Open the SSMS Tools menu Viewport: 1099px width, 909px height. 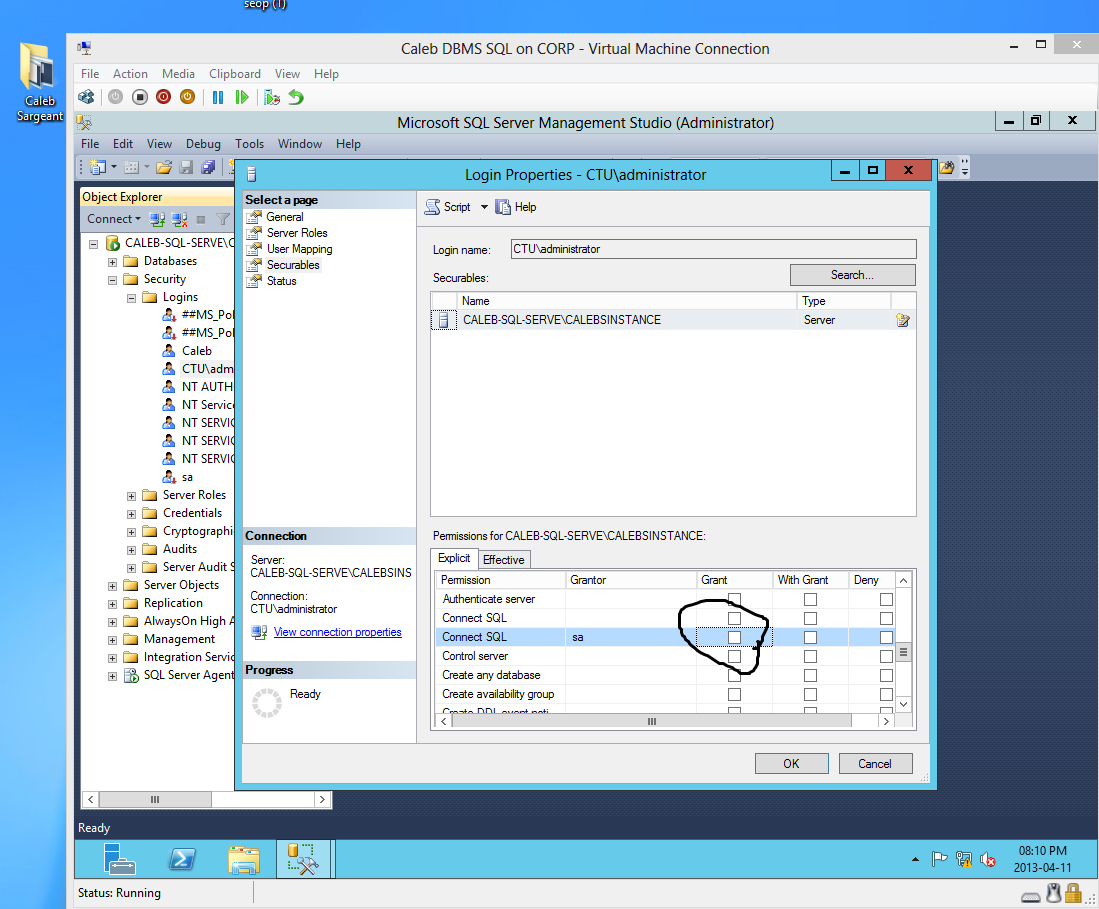coord(250,144)
